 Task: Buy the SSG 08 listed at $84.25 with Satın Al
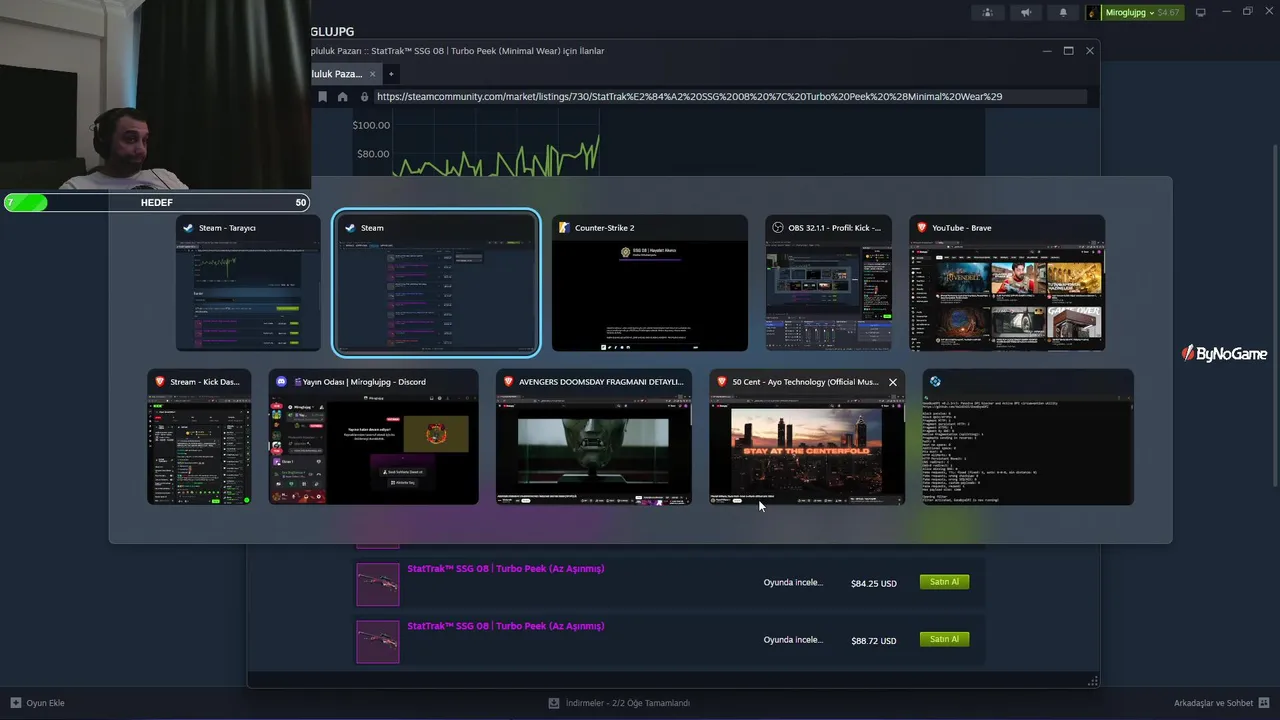point(944,582)
